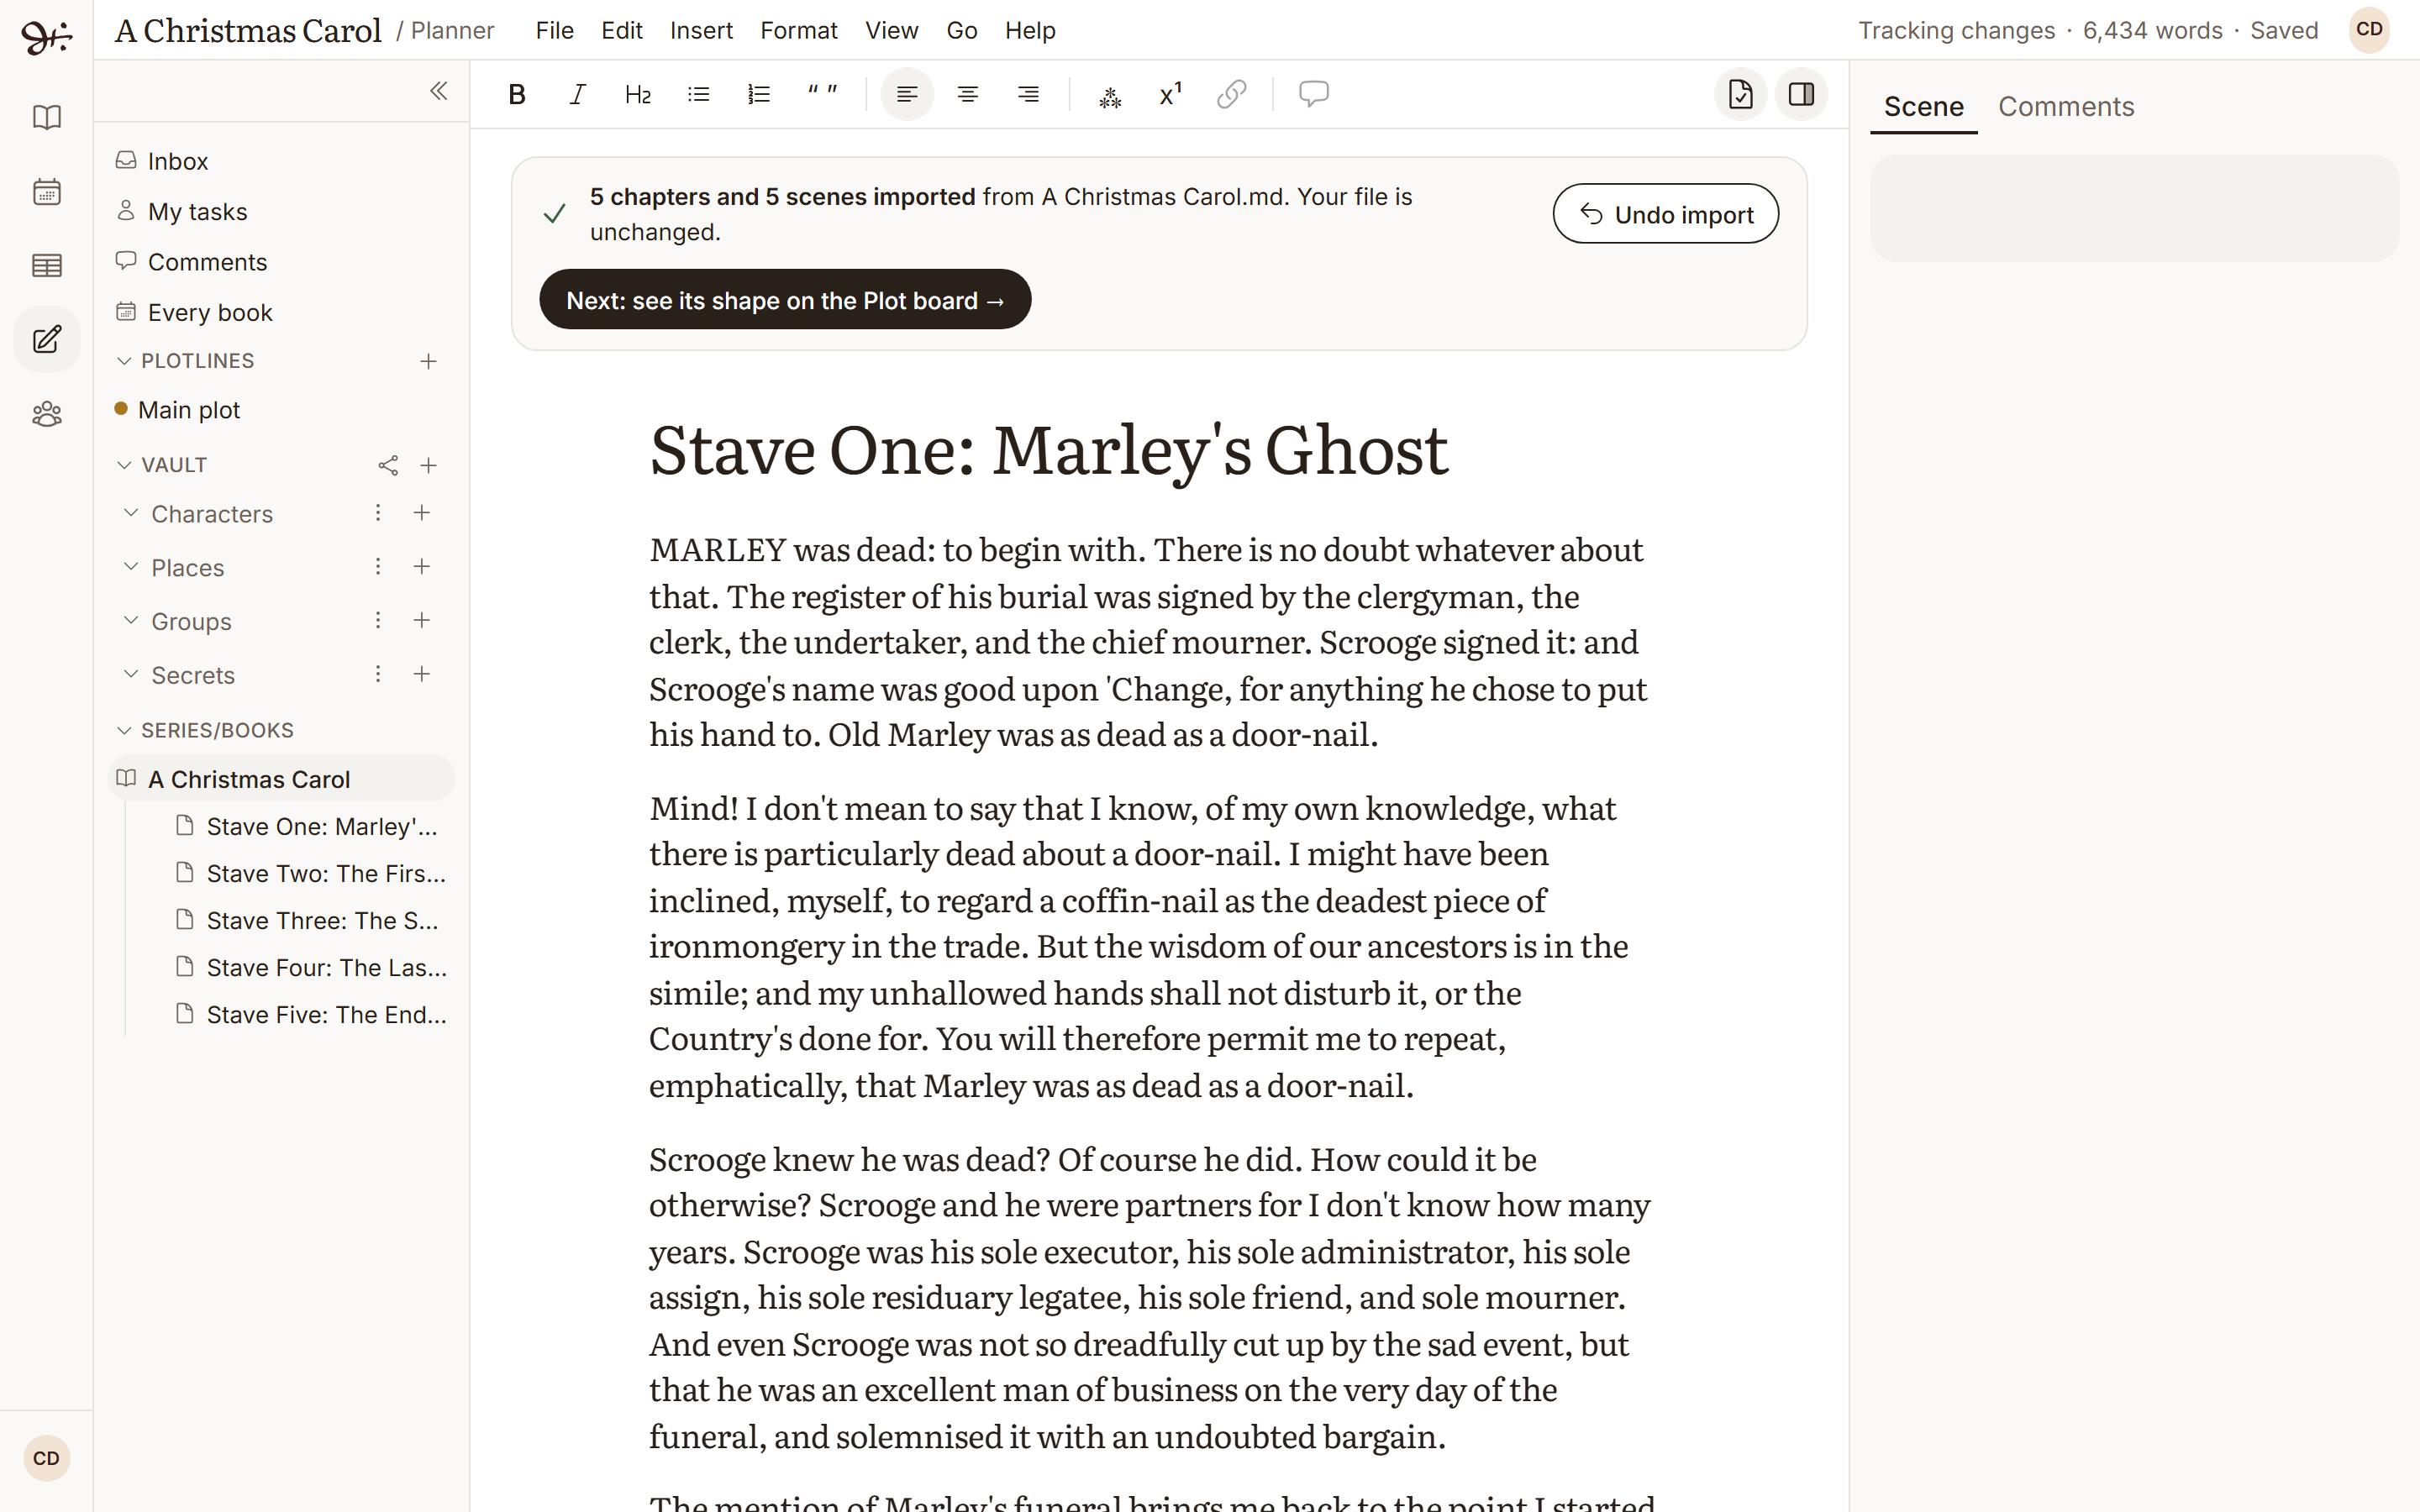Open Inbox in sidebar

[281, 161]
